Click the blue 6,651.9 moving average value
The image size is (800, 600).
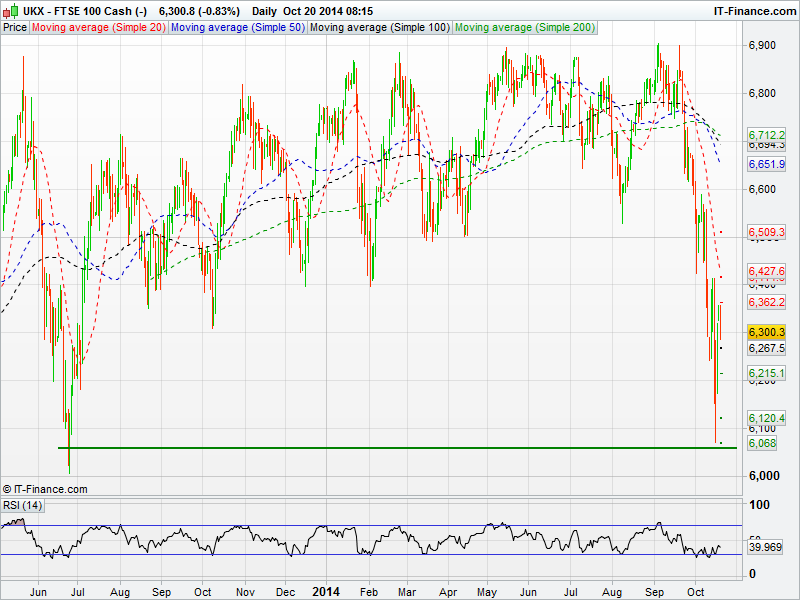(x=767, y=164)
